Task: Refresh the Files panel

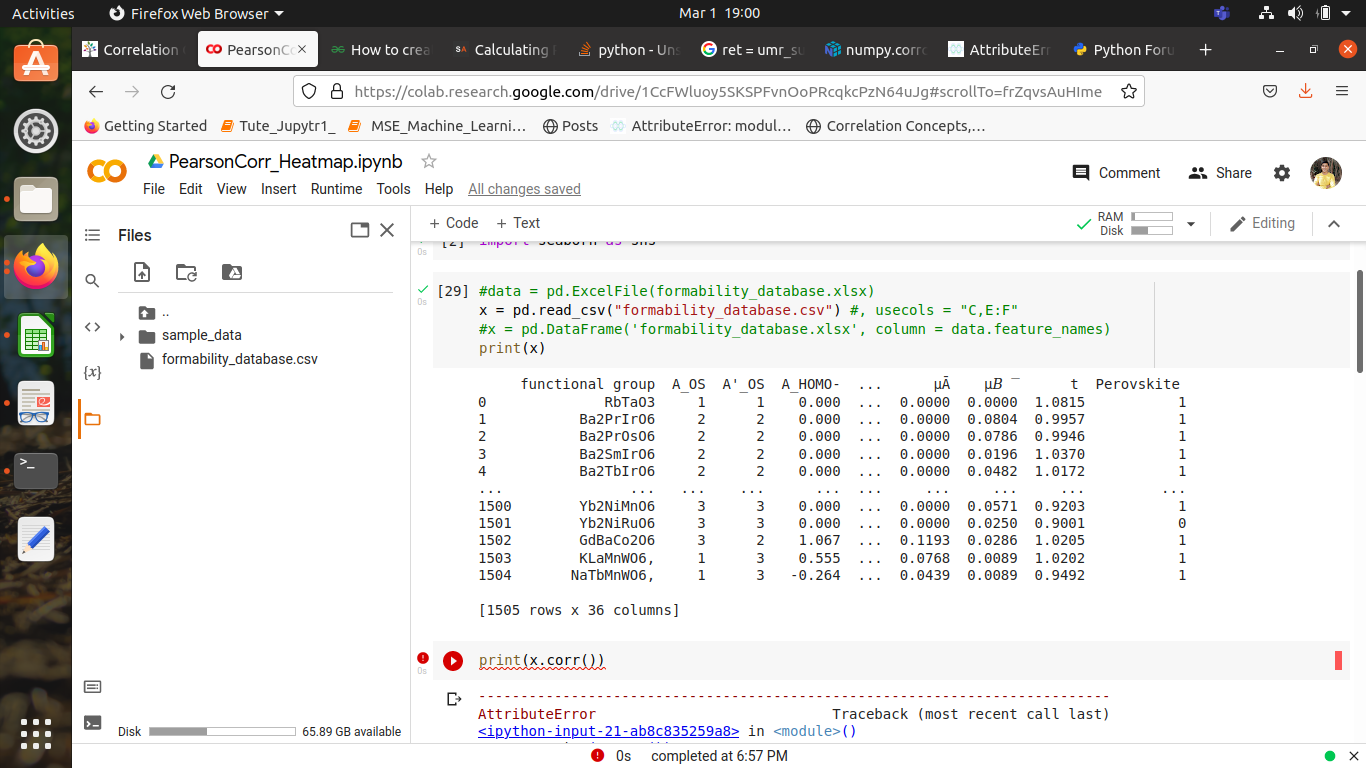Action: (x=186, y=272)
